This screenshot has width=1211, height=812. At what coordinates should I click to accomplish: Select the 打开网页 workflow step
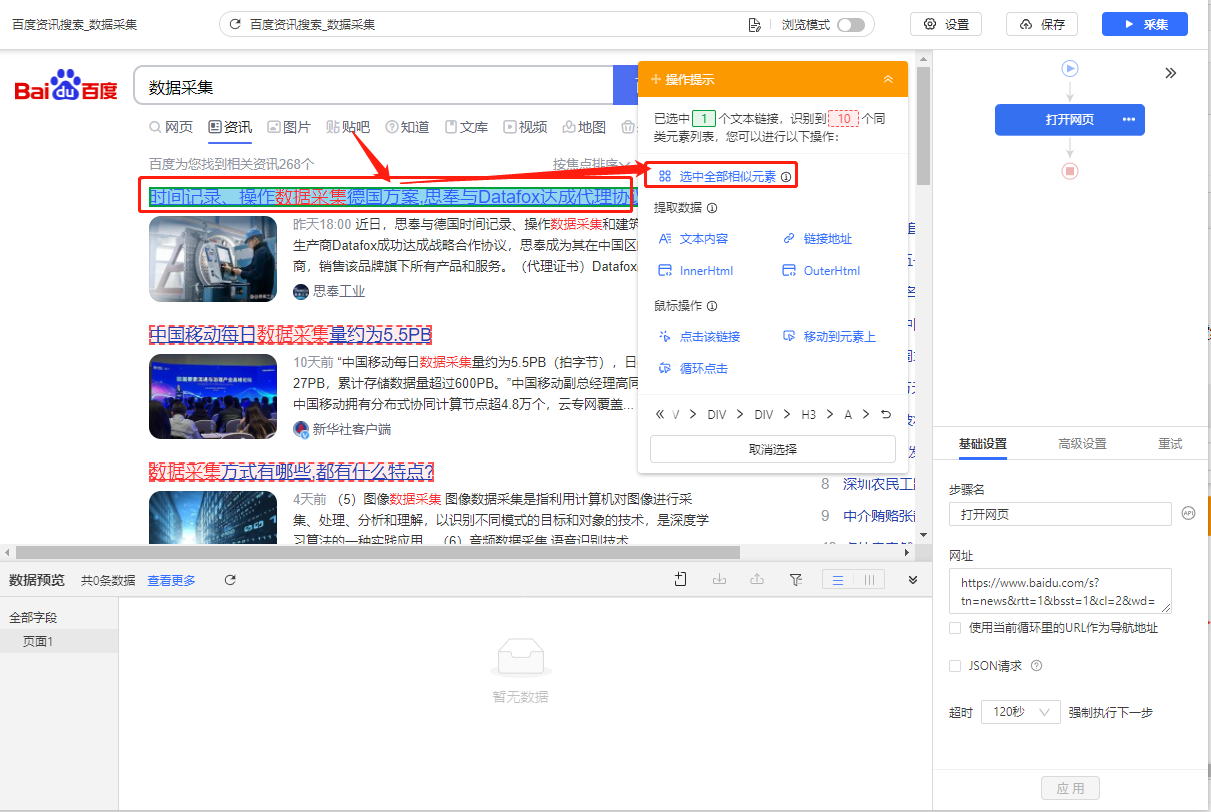click(1070, 120)
